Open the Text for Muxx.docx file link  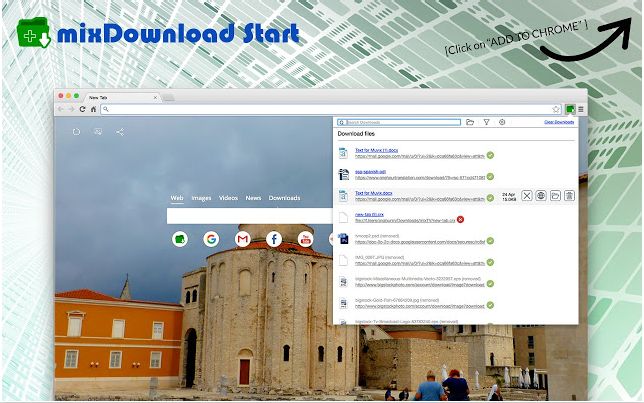click(x=373, y=193)
